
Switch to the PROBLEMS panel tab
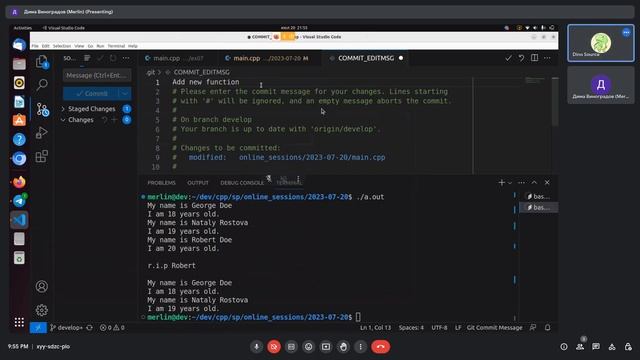(x=162, y=182)
